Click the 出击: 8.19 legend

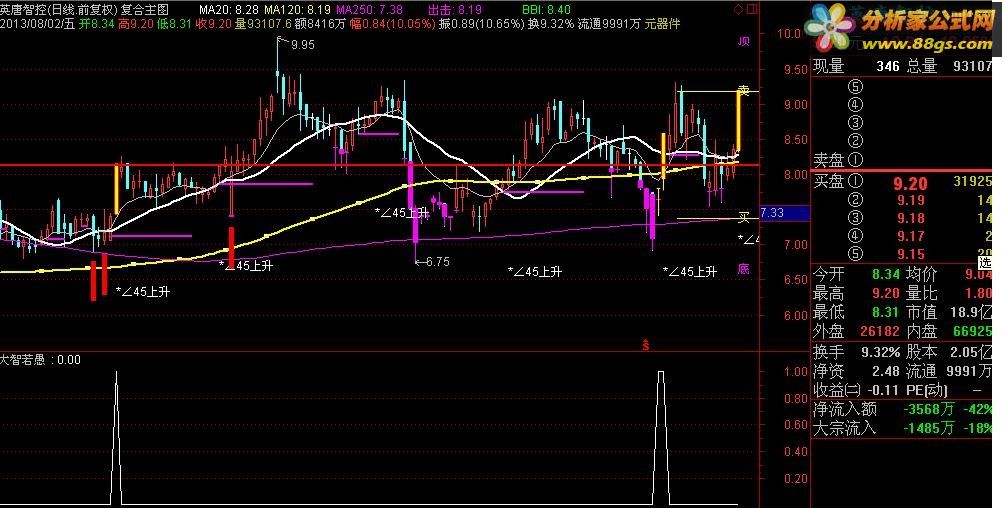click(454, 10)
